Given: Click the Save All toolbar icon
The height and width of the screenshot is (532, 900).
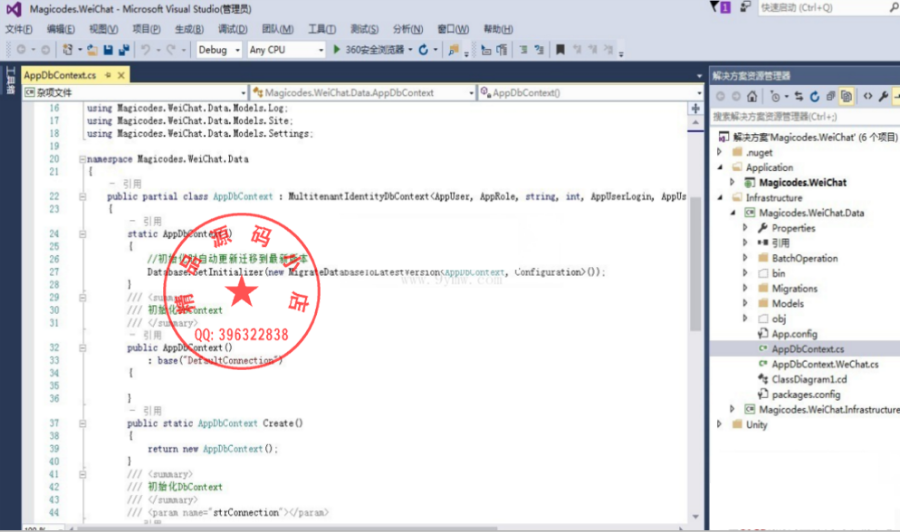Looking at the screenshot, I should 123,50.
